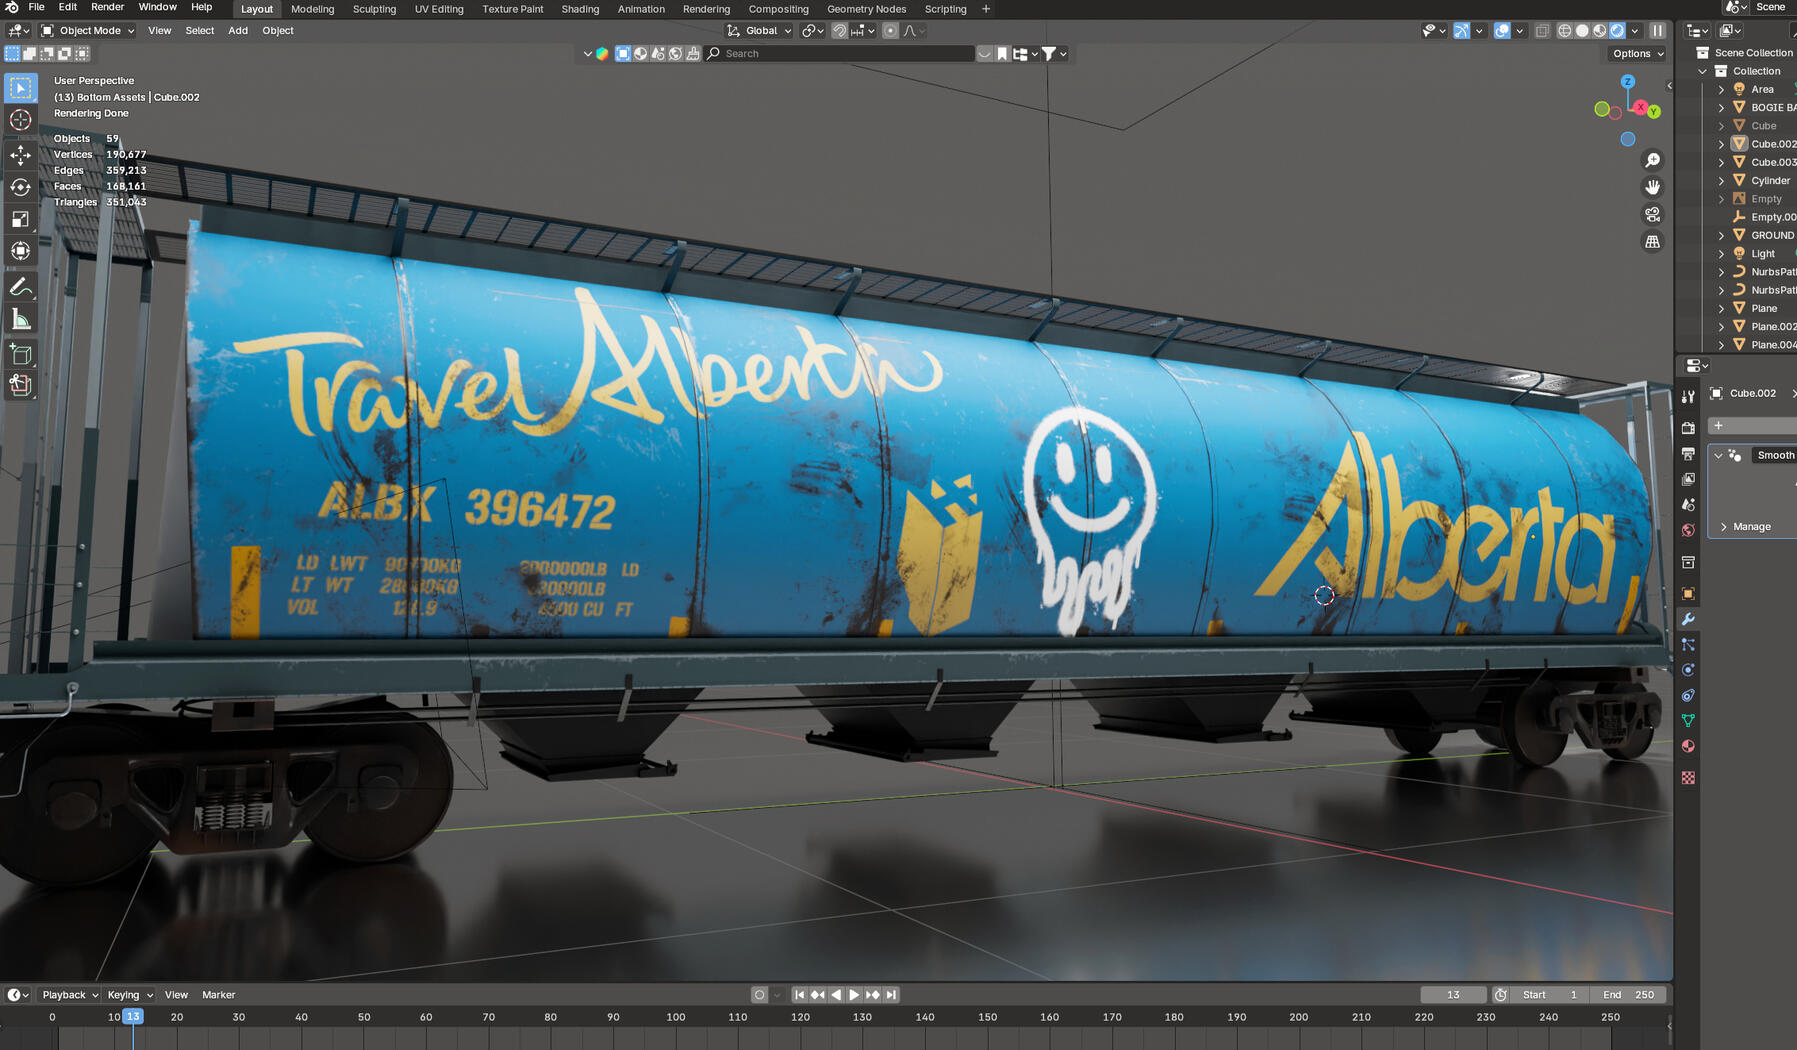This screenshot has width=1797, height=1050.
Task: Click the pan view hand icon
Action: pyautogui.click(x=1652, y=187)
